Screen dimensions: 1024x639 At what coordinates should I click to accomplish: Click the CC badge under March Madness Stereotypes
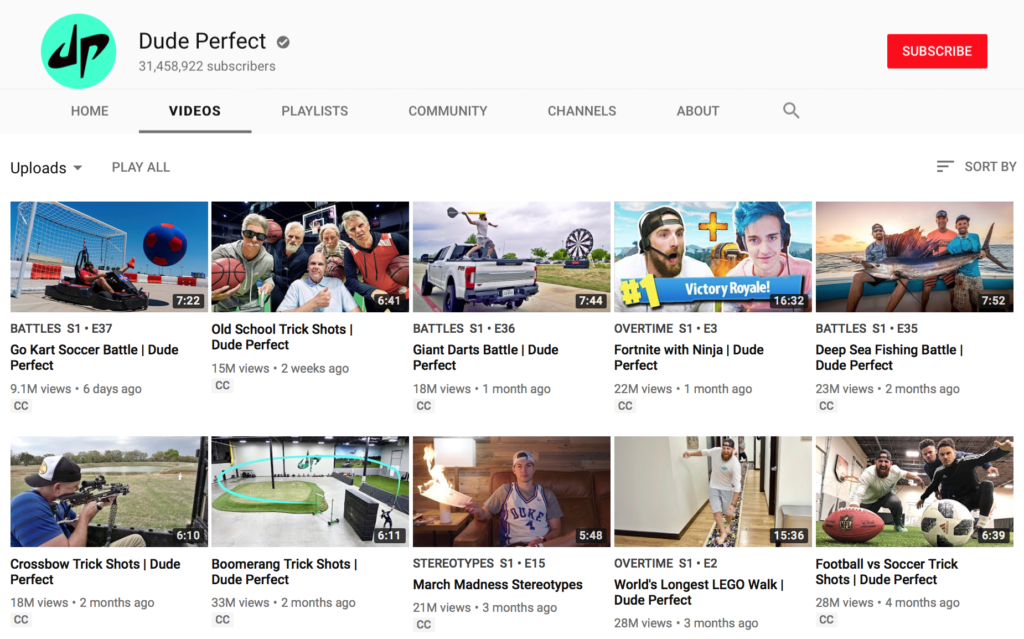(x=423, y=624)
